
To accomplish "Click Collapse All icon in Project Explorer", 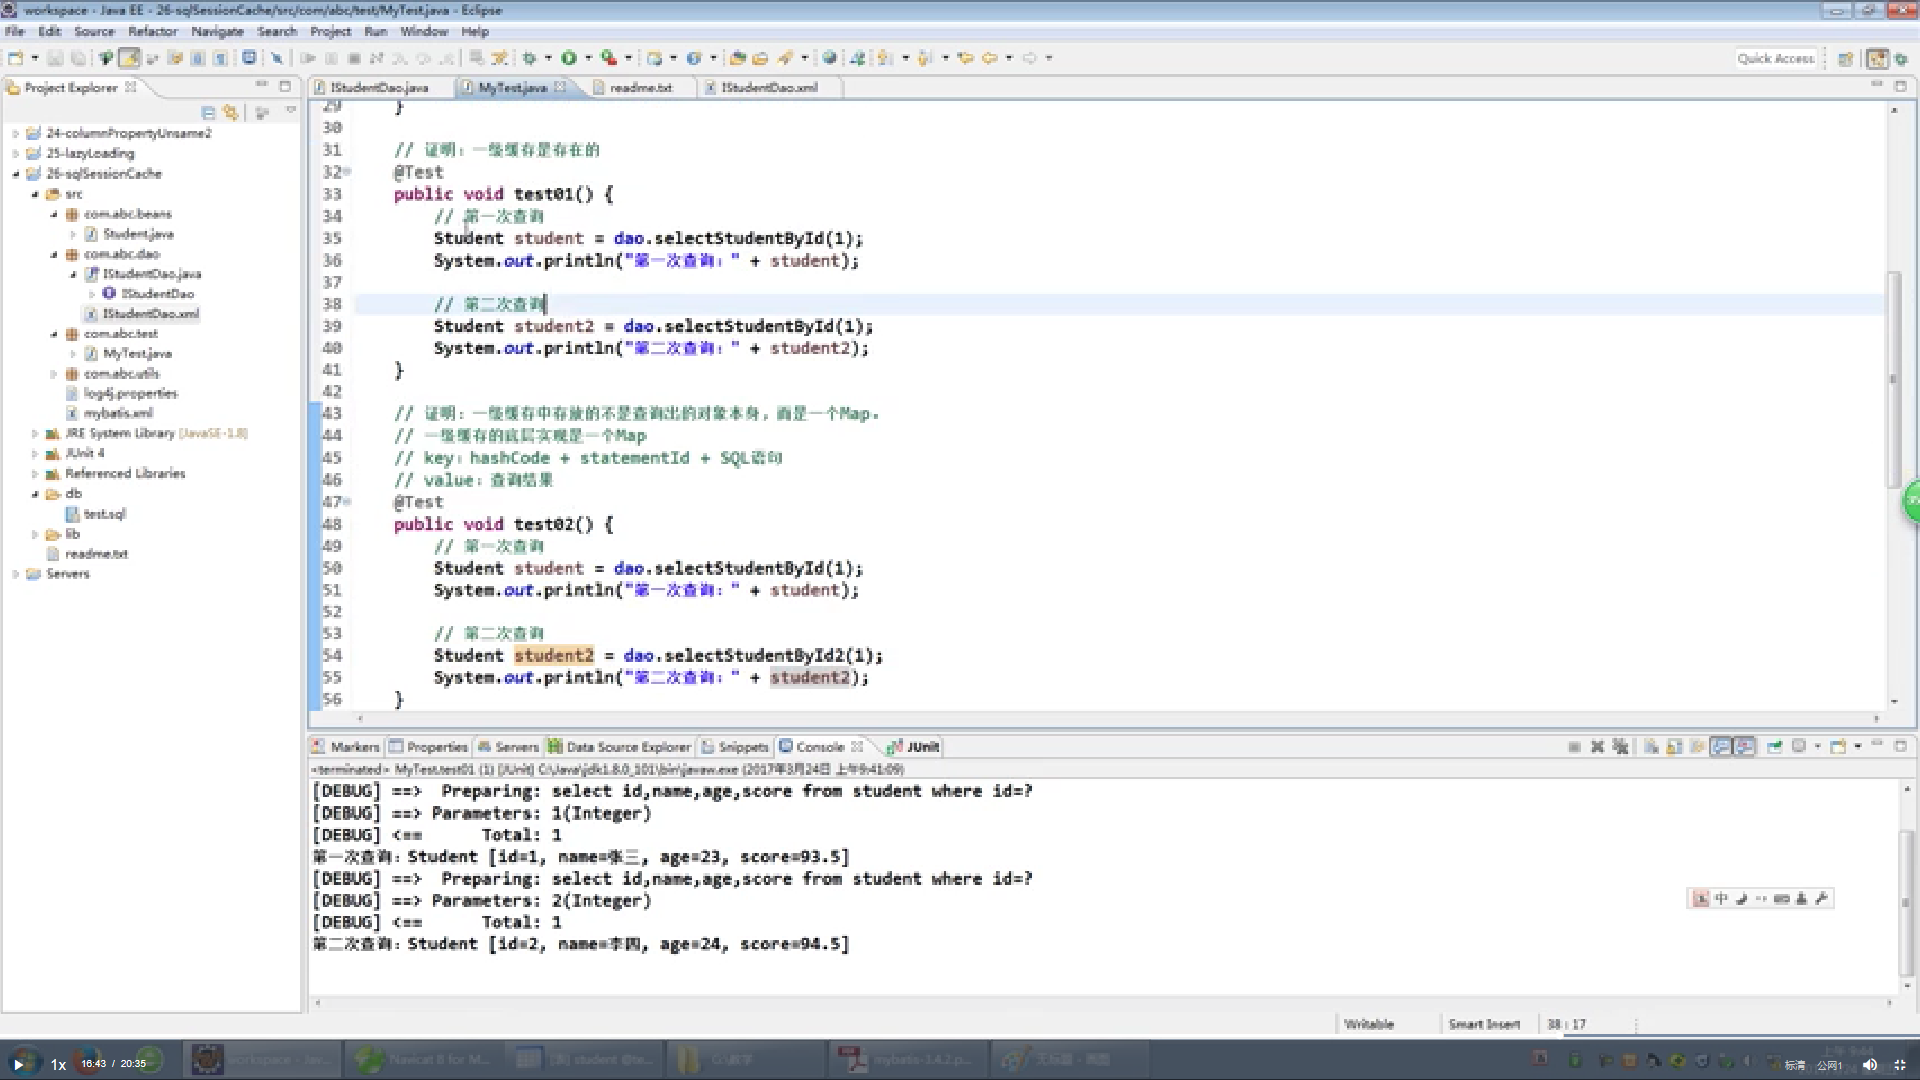I will tap(208, 113).
